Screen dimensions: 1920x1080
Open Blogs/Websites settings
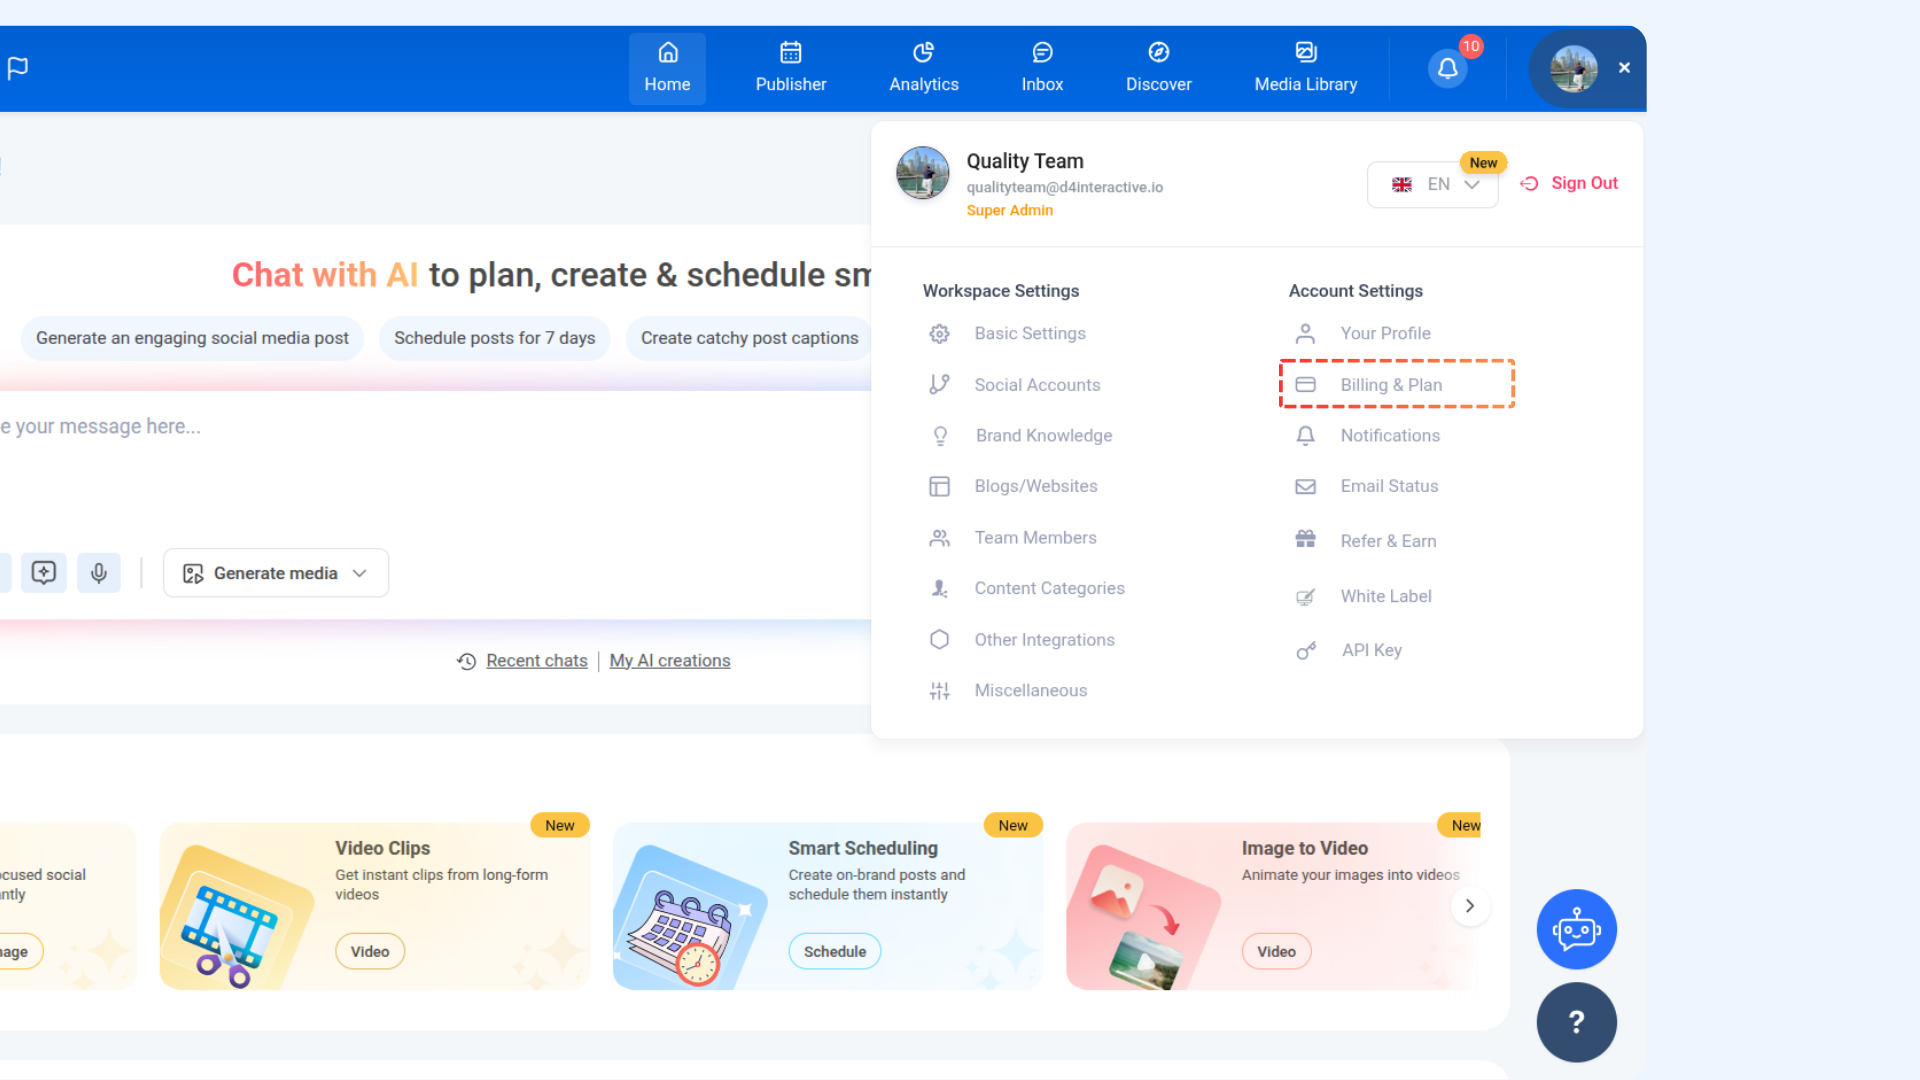[x=1036, y=487]
